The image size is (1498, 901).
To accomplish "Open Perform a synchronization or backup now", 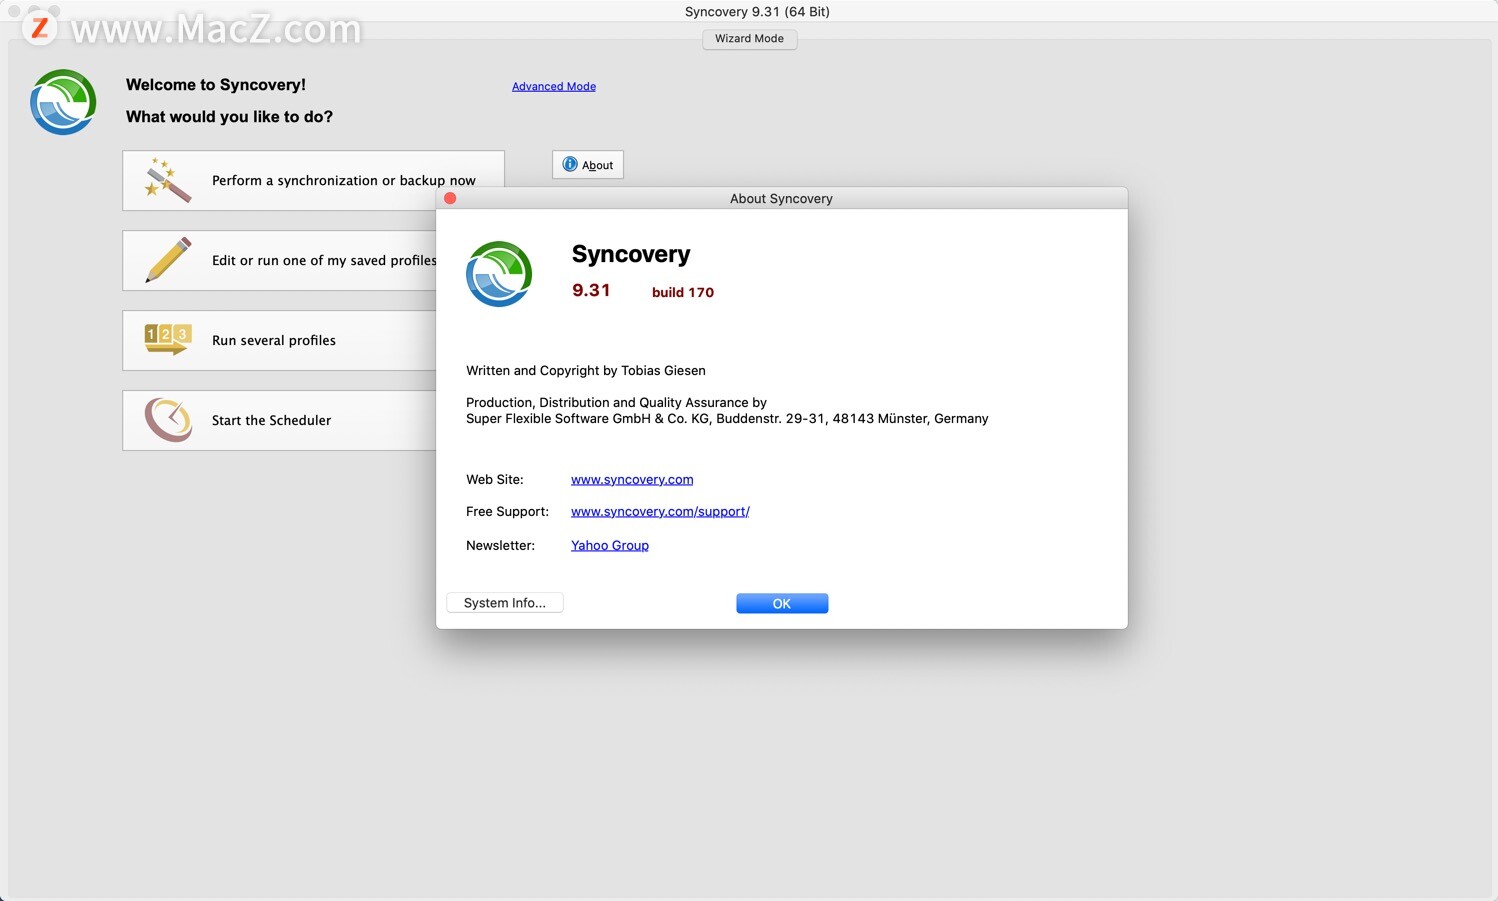I will click(313, 180).
